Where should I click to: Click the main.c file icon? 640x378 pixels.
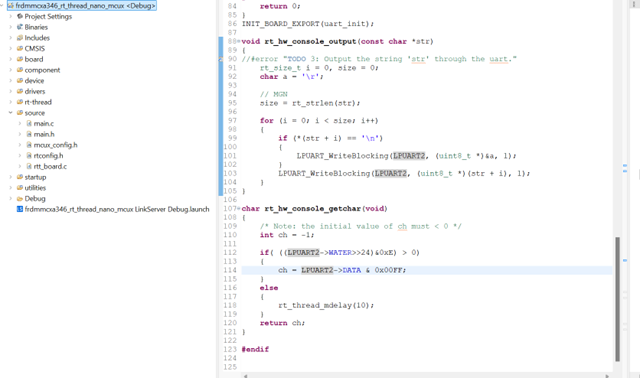[x=29, y=123]
